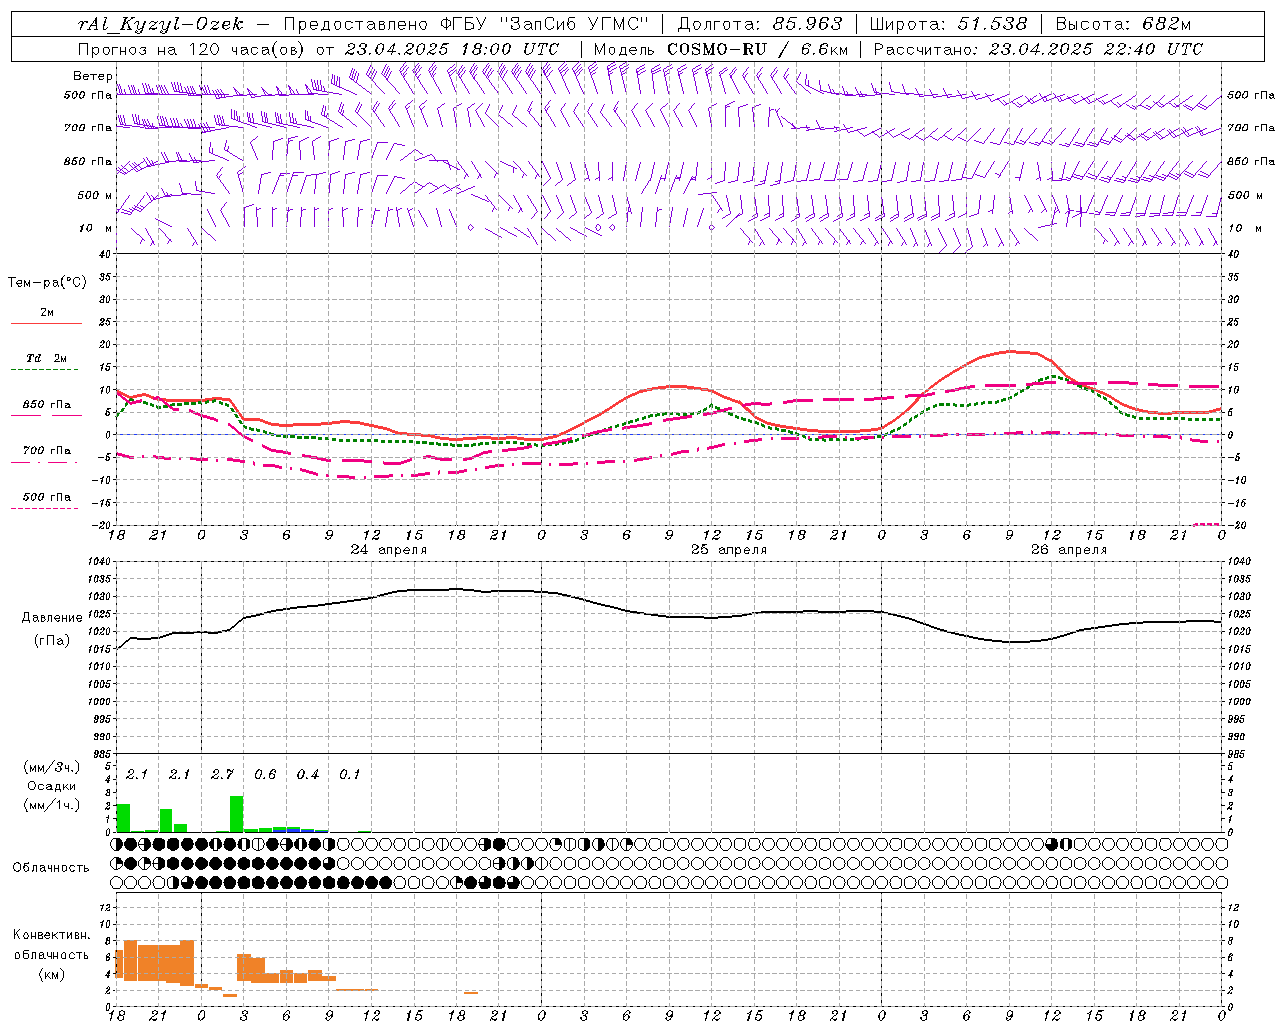Click the Td 2м dew point legend entry
Screen dimensions: 1280x1024
[x=46, y=358]
